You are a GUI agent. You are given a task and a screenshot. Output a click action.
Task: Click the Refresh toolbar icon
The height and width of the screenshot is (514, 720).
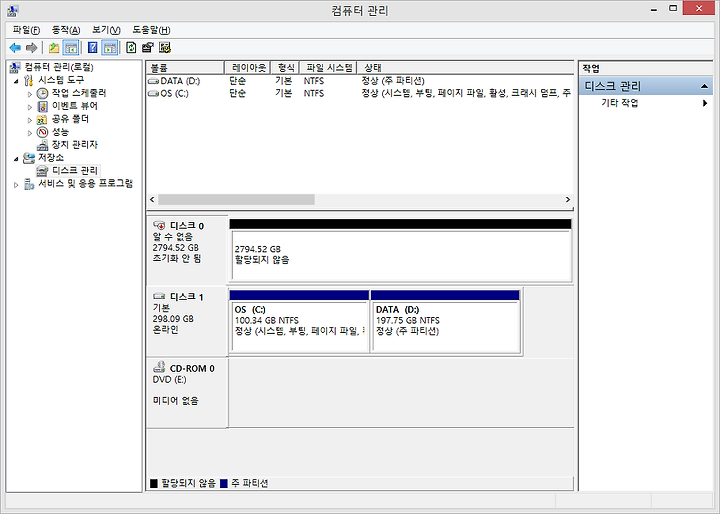131,47
